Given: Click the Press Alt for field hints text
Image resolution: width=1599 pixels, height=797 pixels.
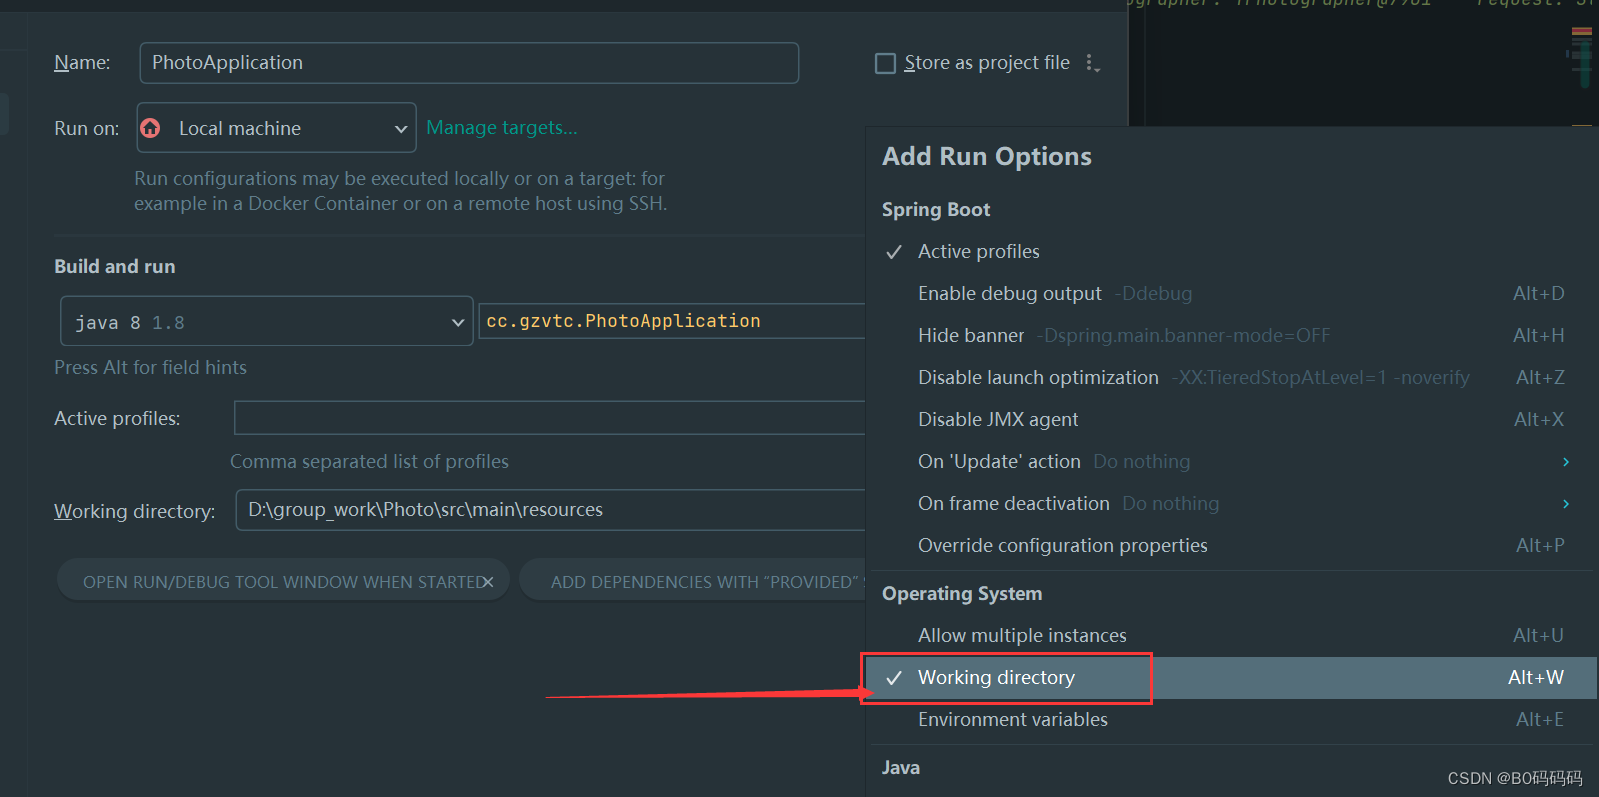Looking at the screenshot, I should 150,368.
